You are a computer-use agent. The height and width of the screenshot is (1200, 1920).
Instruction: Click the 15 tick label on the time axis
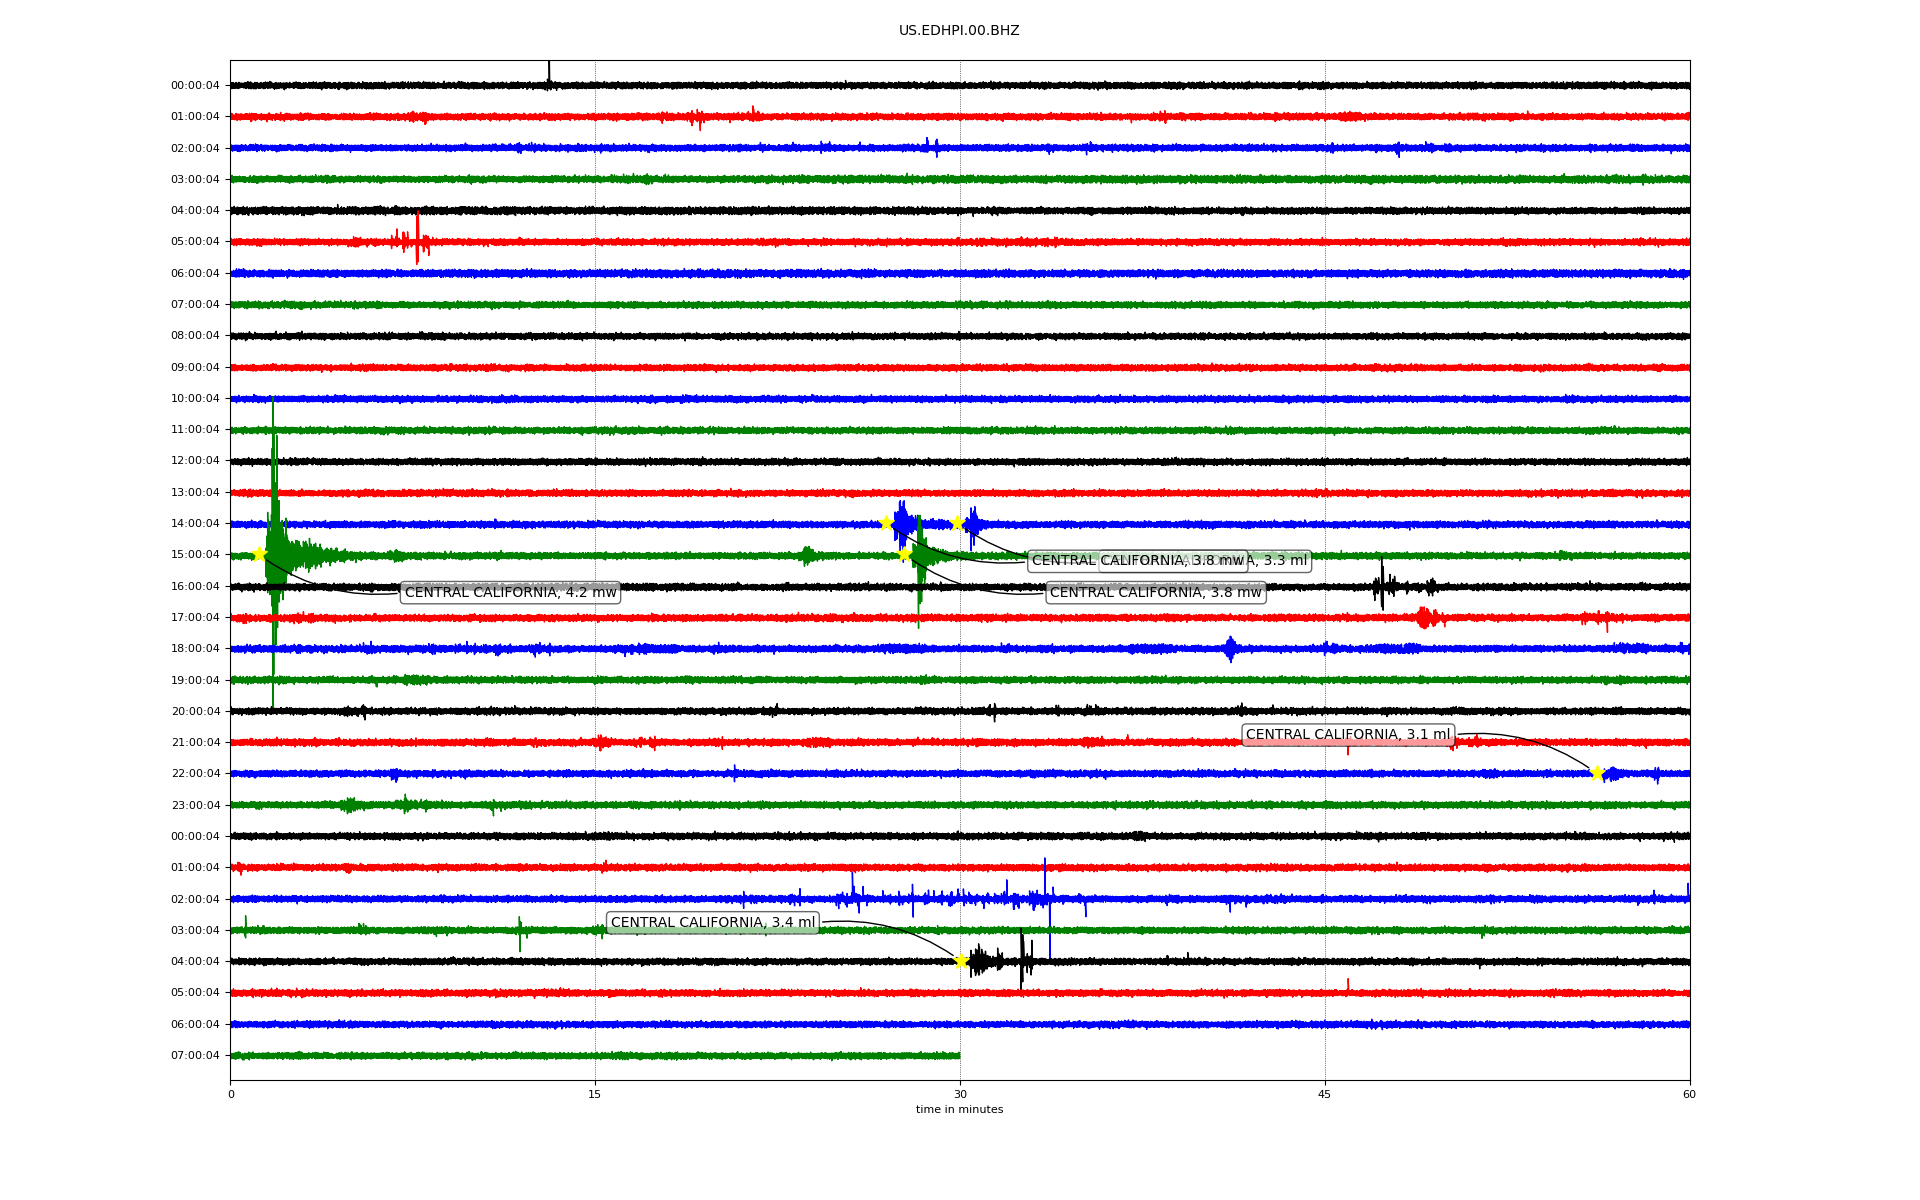(x=595, y=1095)
